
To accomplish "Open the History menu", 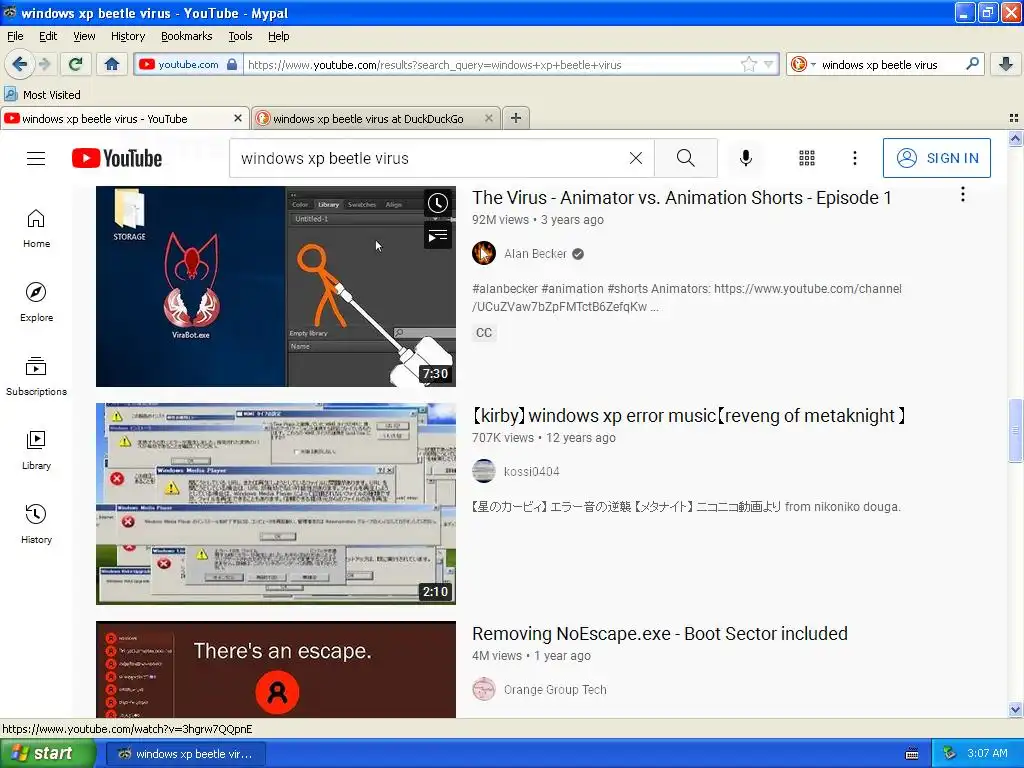I will 128,36.
